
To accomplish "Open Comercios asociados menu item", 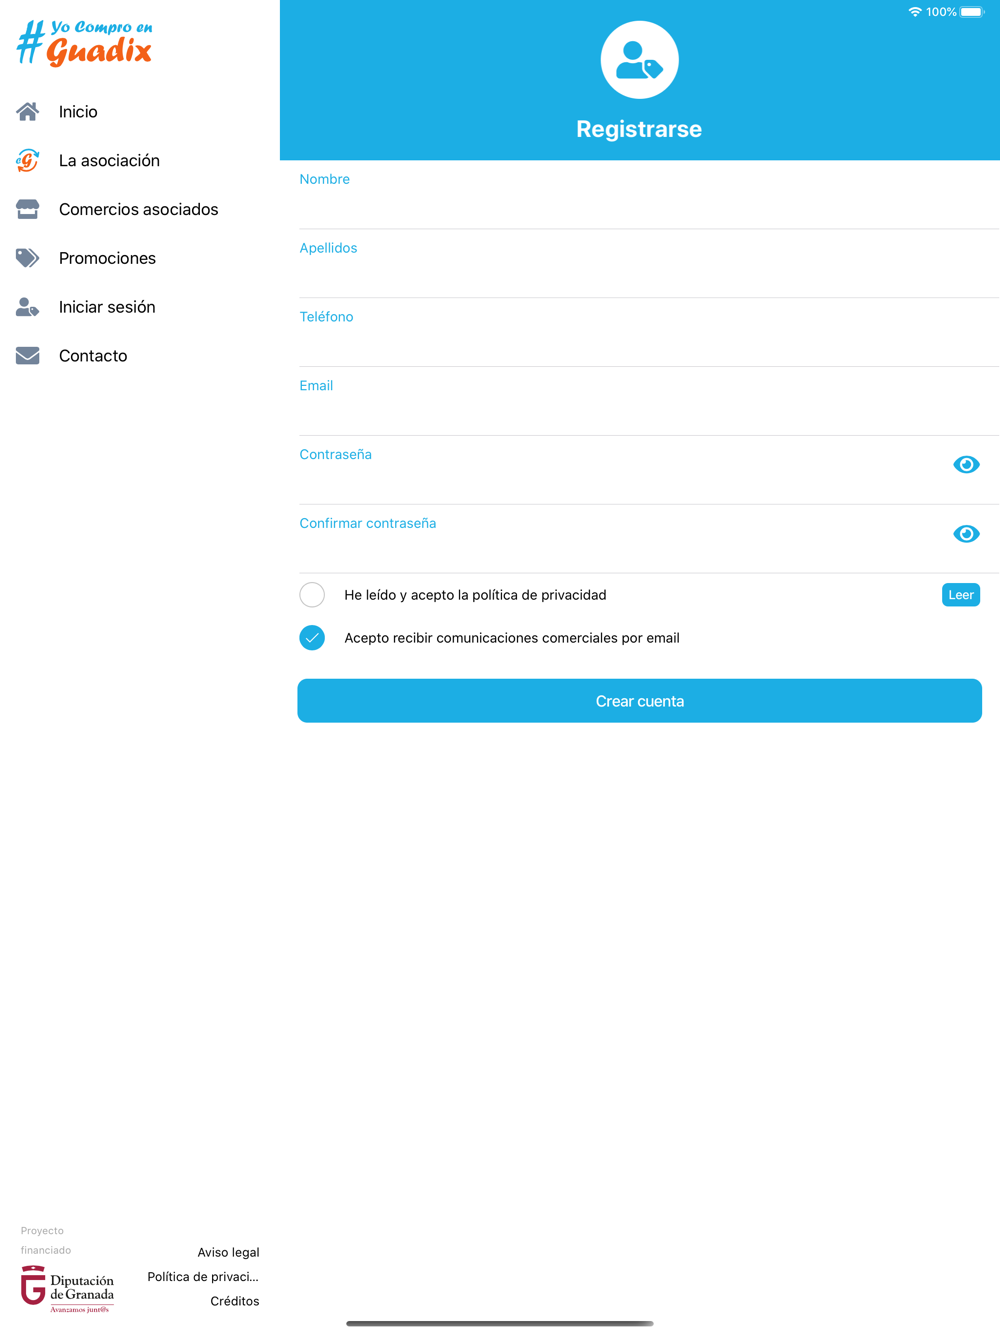I will pos(140,209).
